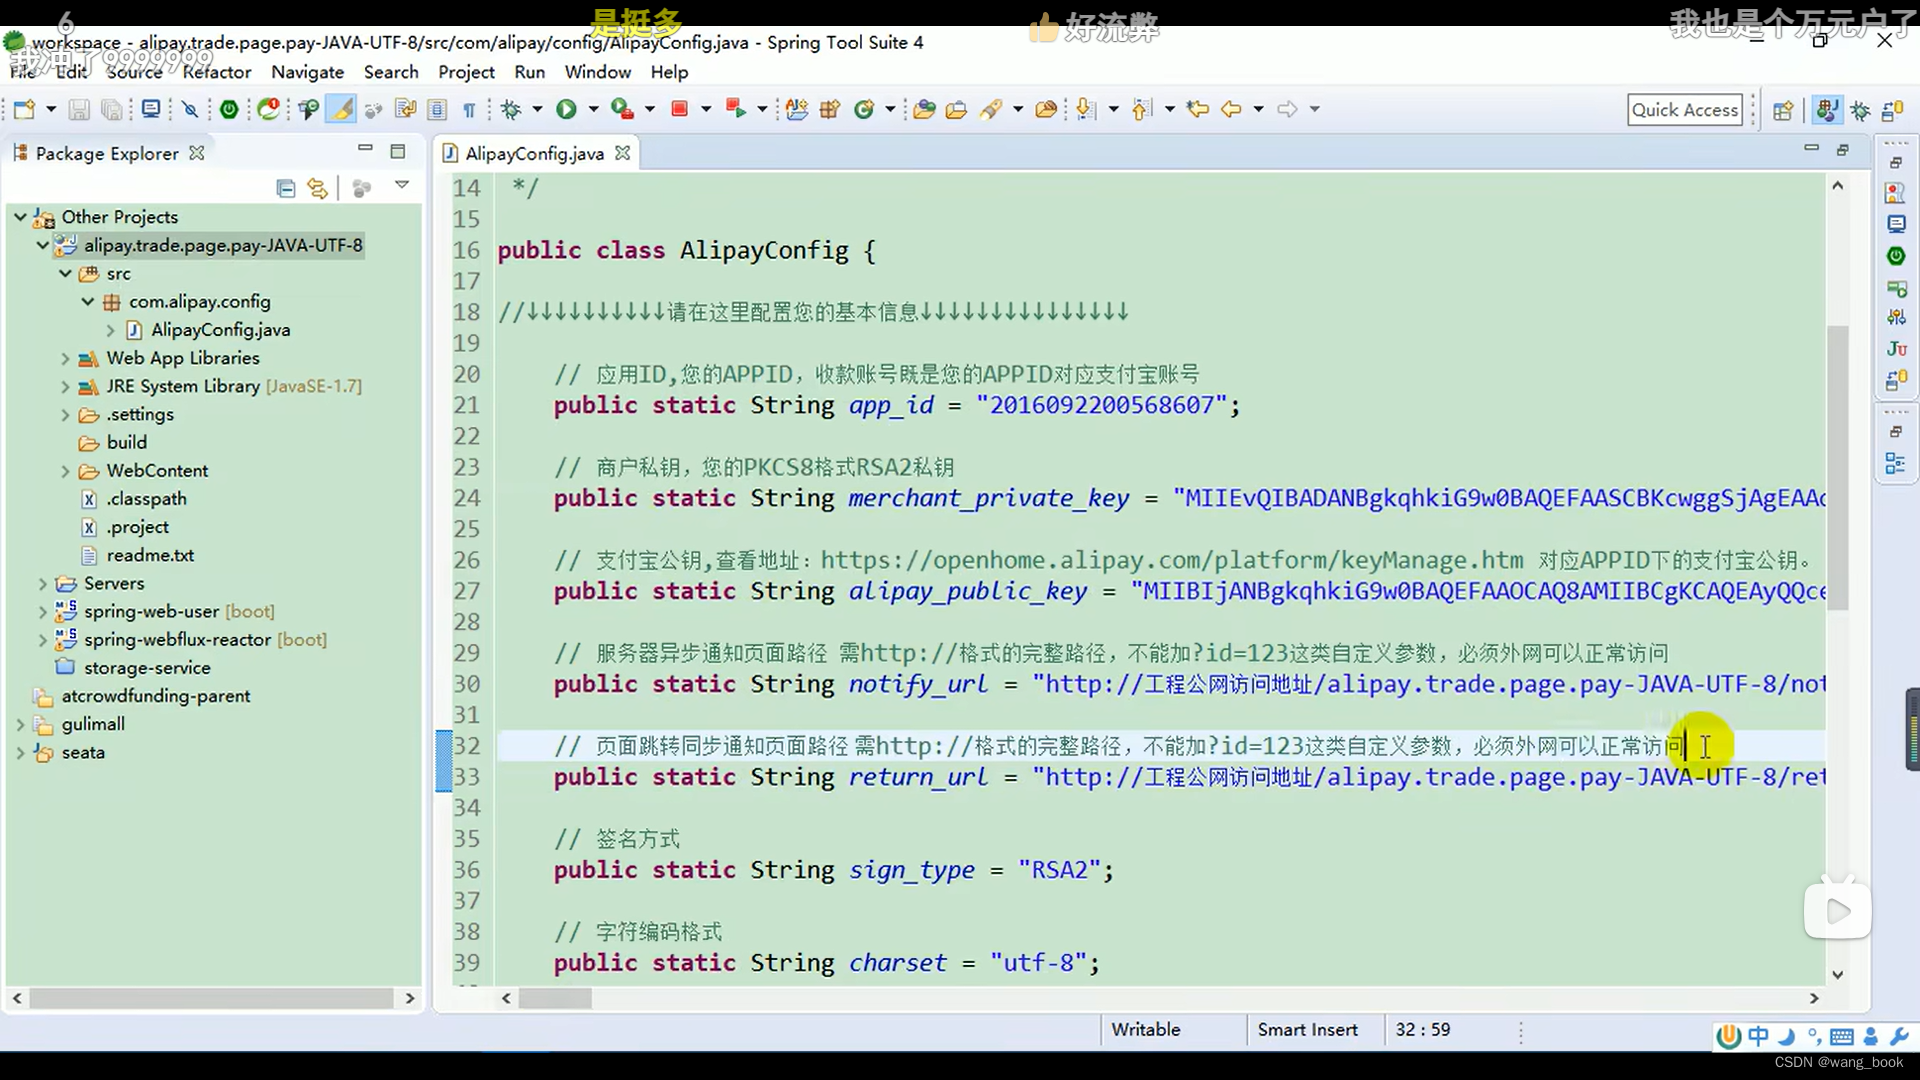Click the Debug bug icon

click(x=511, y=109)
